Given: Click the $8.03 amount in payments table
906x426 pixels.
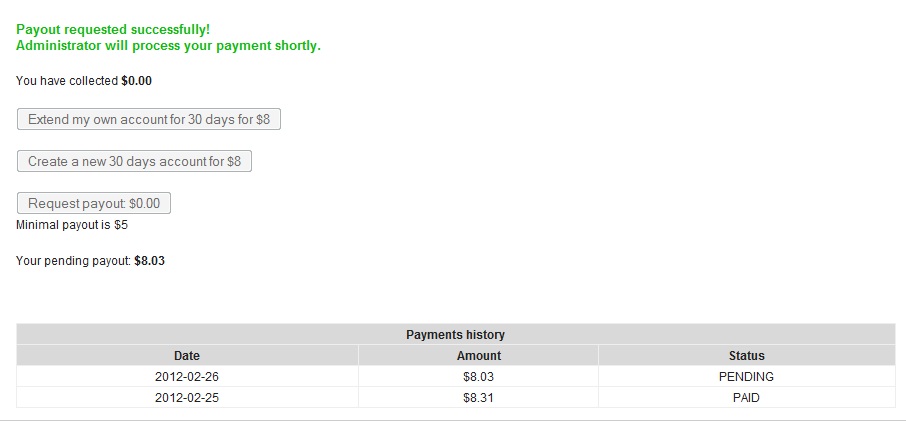Looking at the screenshot, I should 478,377.
